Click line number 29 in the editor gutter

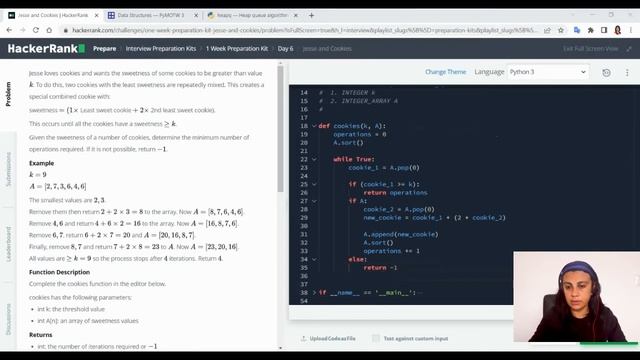(304, 218)
